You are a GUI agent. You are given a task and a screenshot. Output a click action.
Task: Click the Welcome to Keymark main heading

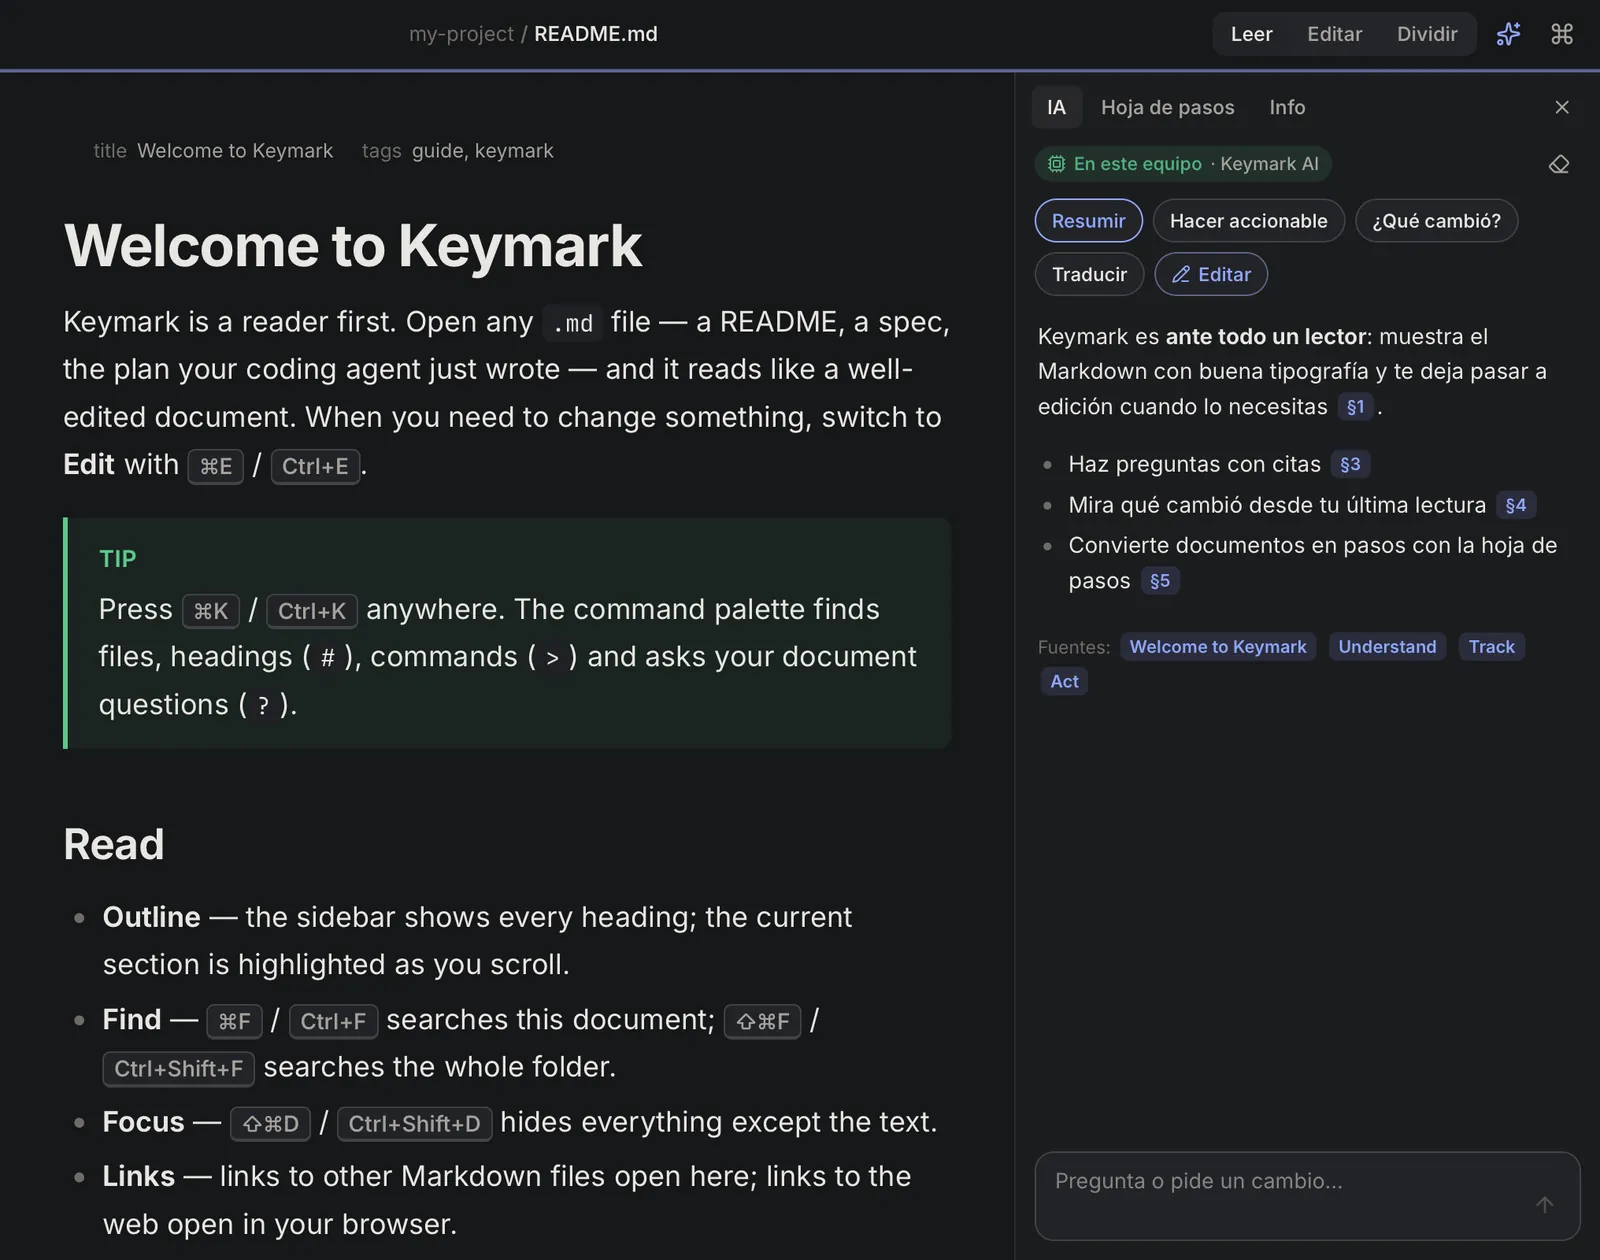point(353,246)
